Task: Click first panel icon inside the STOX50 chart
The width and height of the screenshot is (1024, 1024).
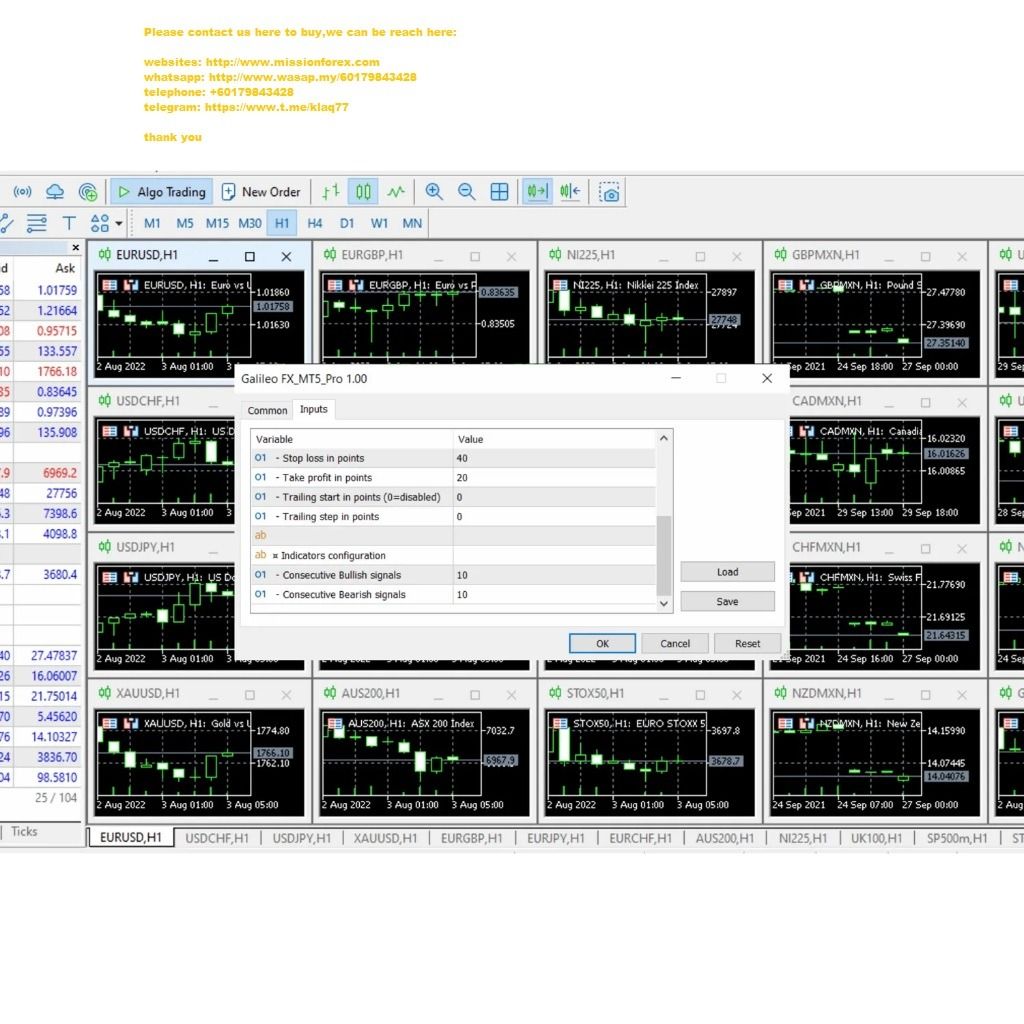Action: pos(560,724)
